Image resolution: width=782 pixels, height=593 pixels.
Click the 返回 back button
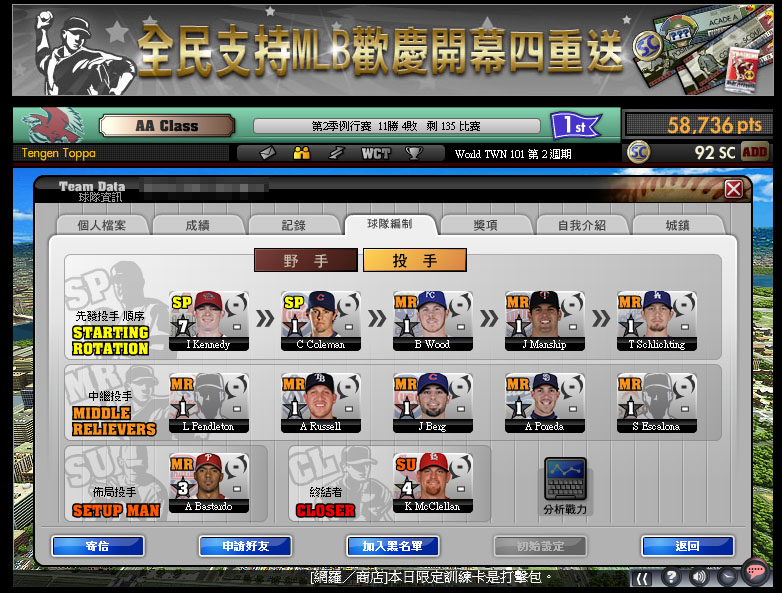[687, 546]
